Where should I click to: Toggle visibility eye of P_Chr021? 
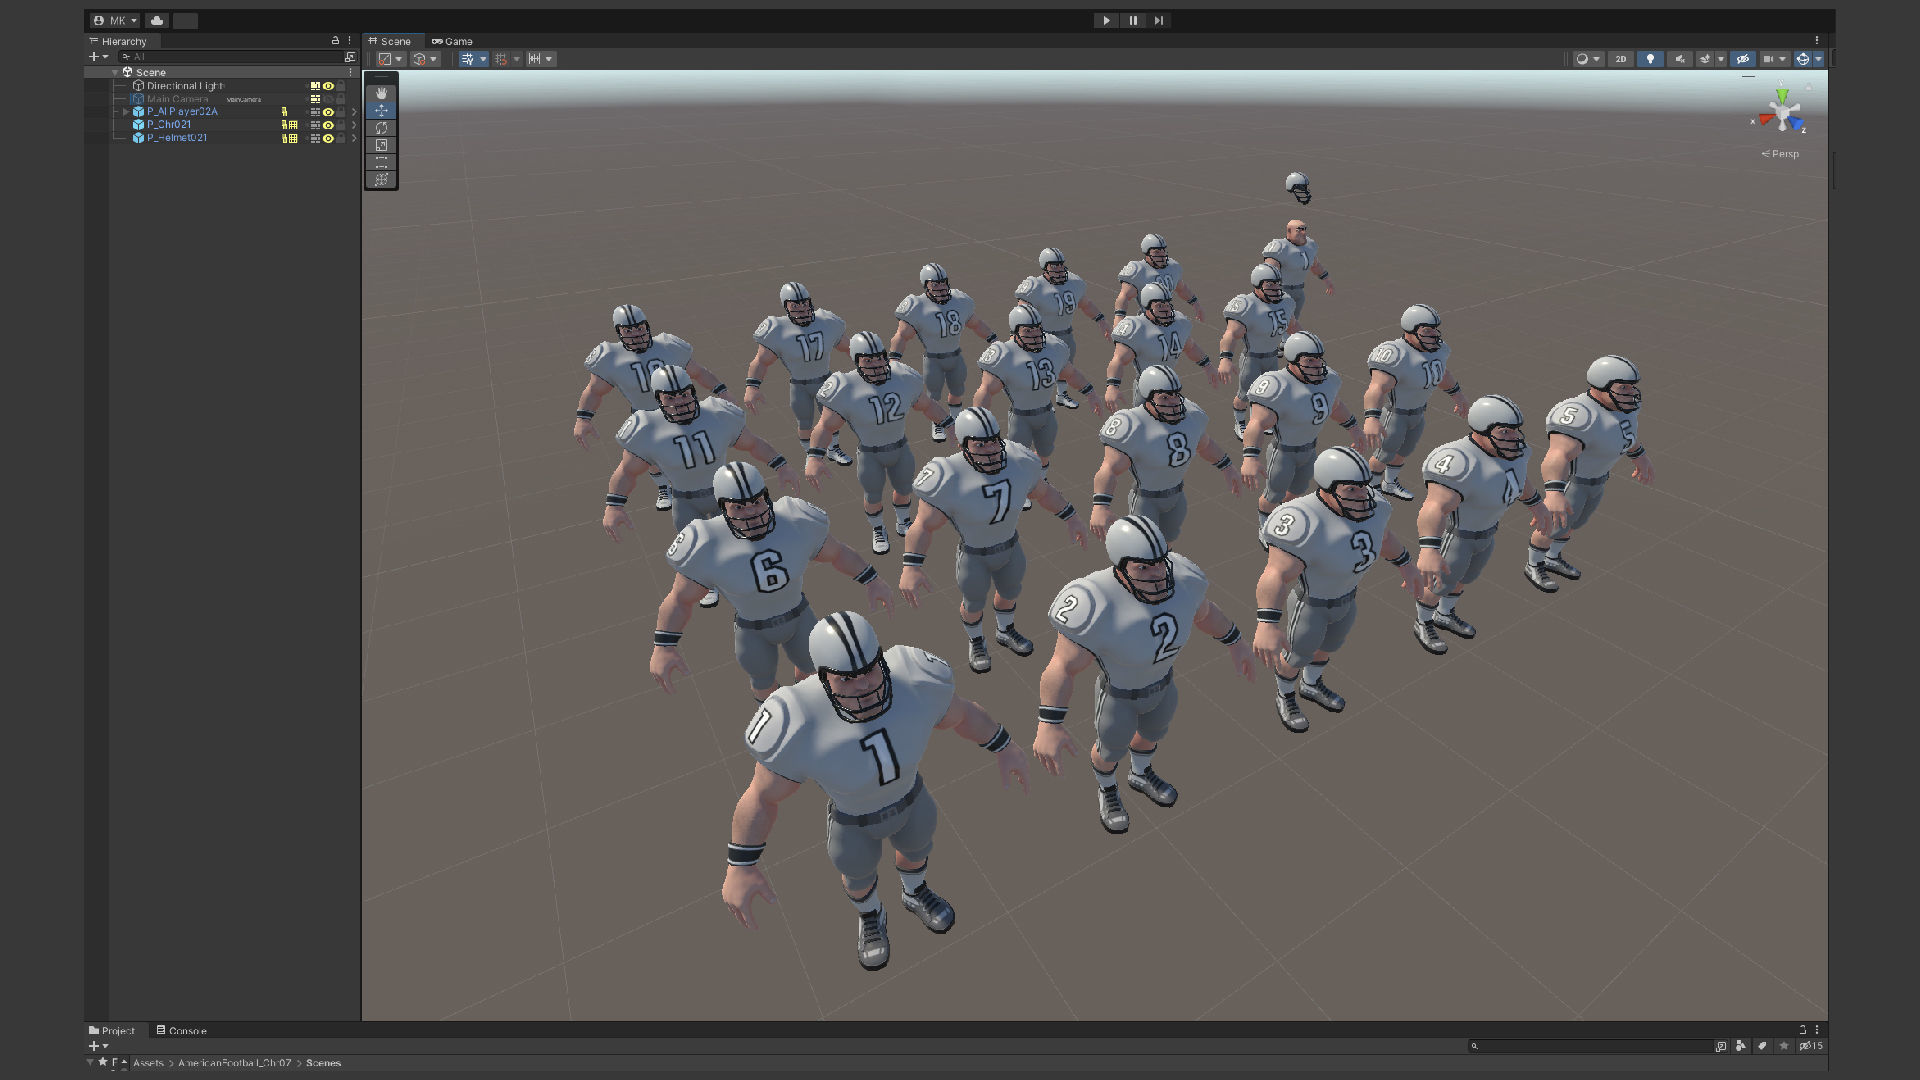pyautogui.click(x=328, y=125)
